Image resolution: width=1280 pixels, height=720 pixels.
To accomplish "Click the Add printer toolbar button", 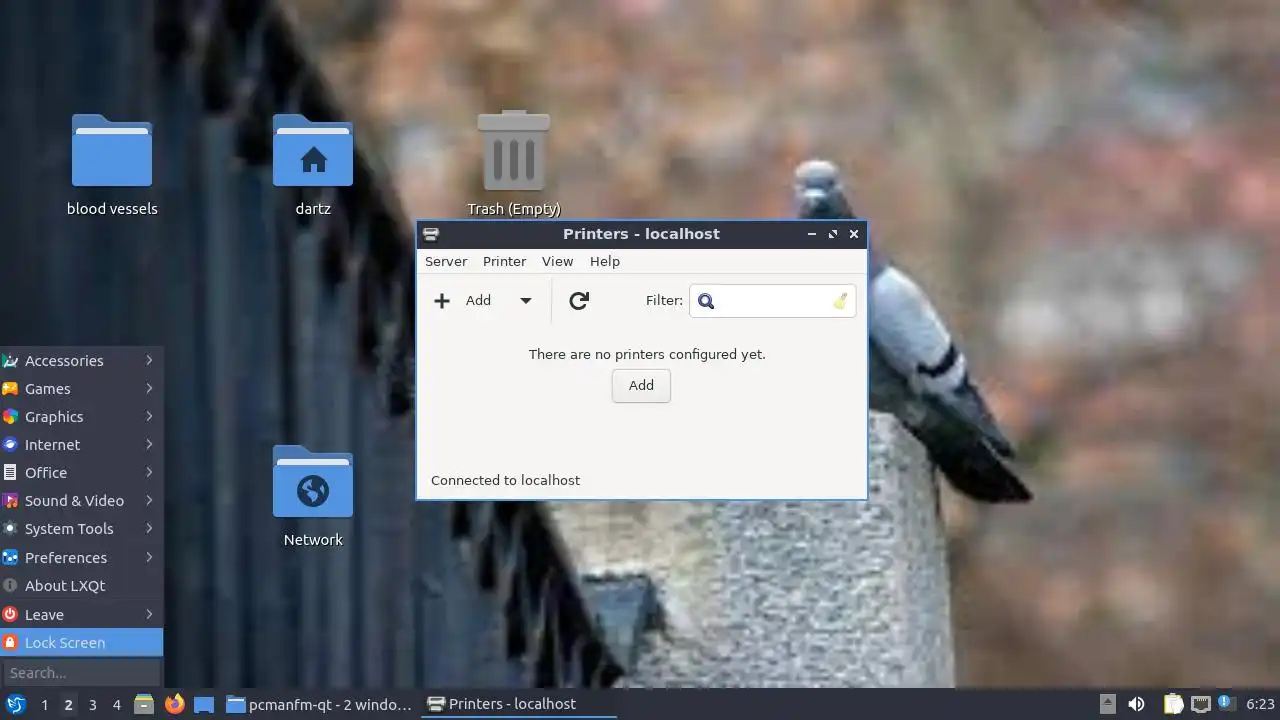I will [x=463, y=300].
